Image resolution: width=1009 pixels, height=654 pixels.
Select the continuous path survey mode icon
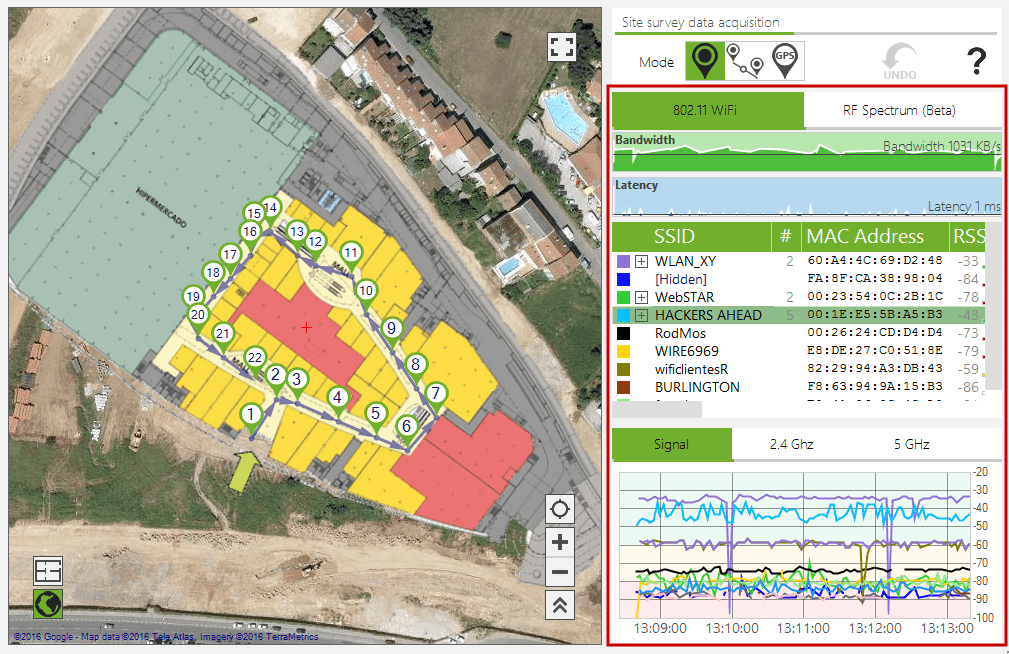click(744, 61)
